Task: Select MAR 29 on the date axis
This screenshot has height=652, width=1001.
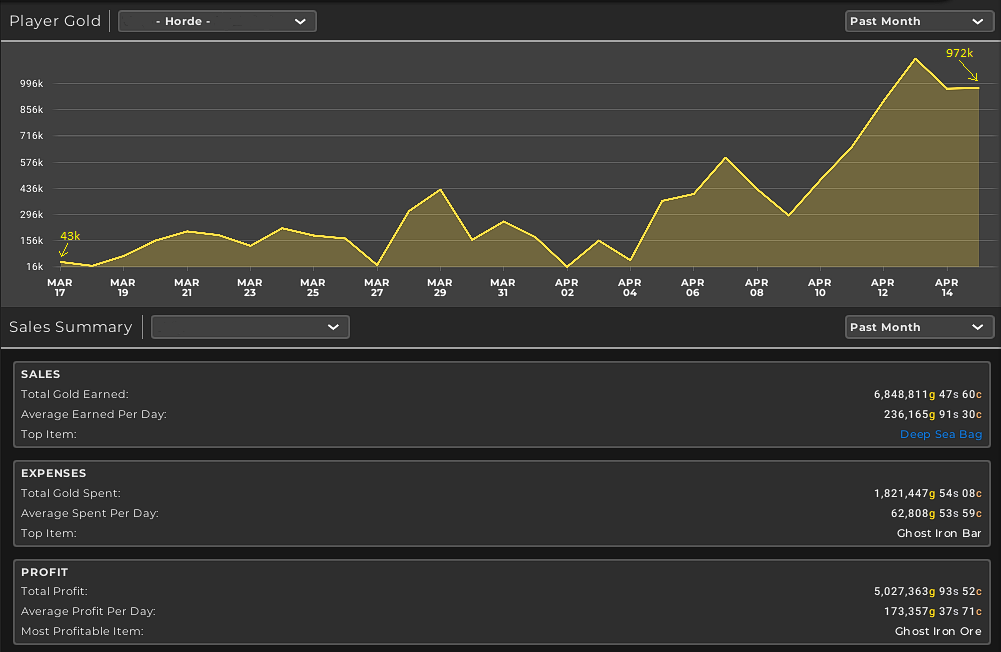Action: pos(440,288)
